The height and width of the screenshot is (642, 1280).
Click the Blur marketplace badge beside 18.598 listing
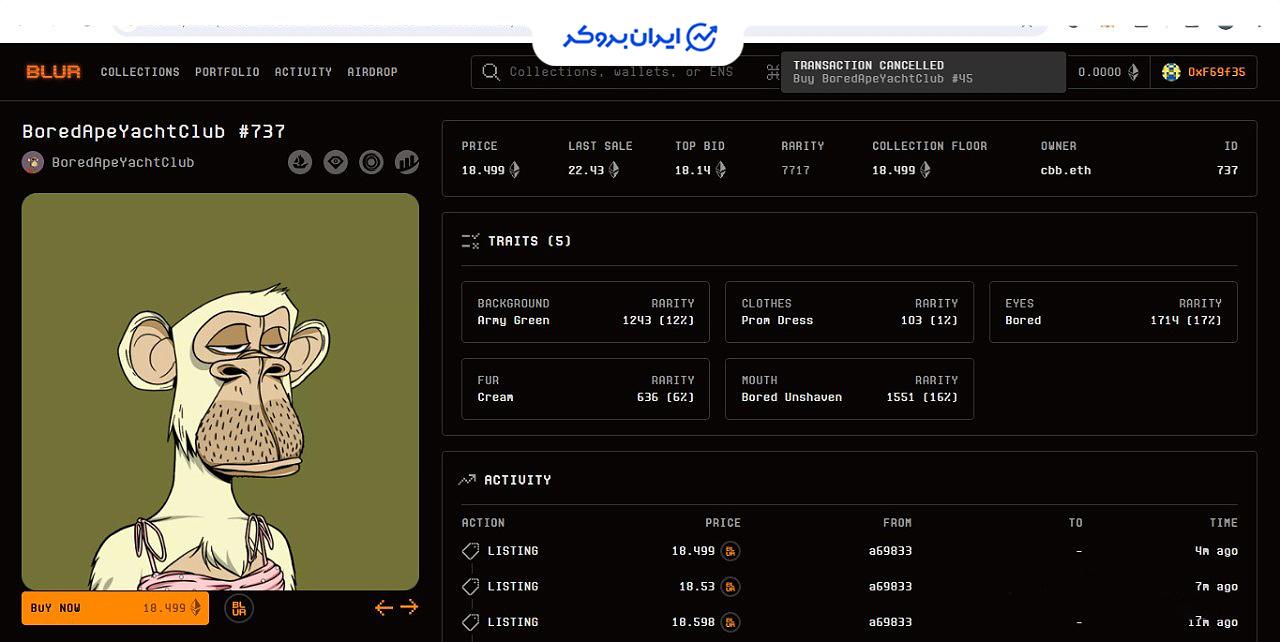(731, 622)
